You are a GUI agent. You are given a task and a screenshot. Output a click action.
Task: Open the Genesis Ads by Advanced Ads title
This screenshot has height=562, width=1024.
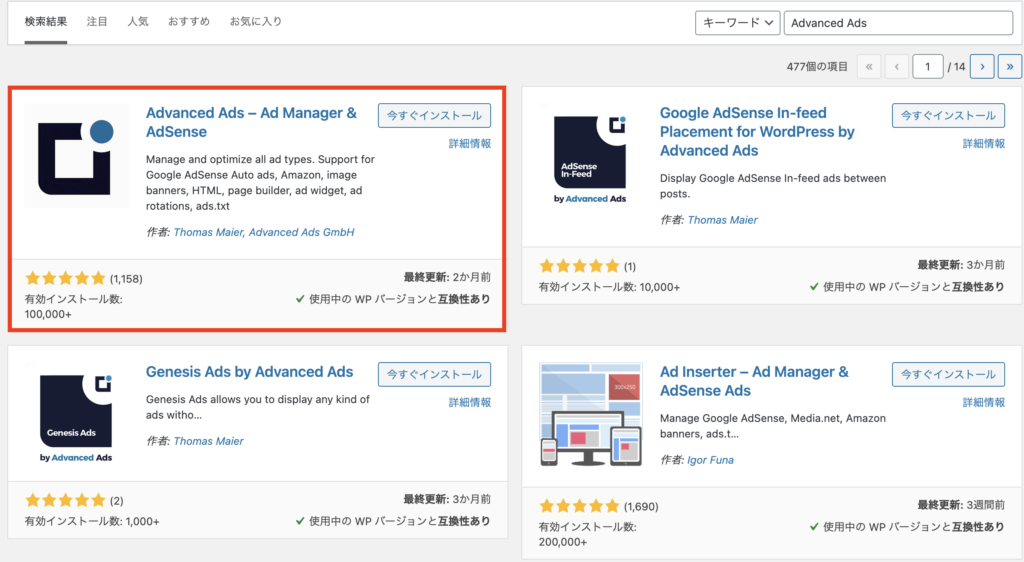click(249, 372)
